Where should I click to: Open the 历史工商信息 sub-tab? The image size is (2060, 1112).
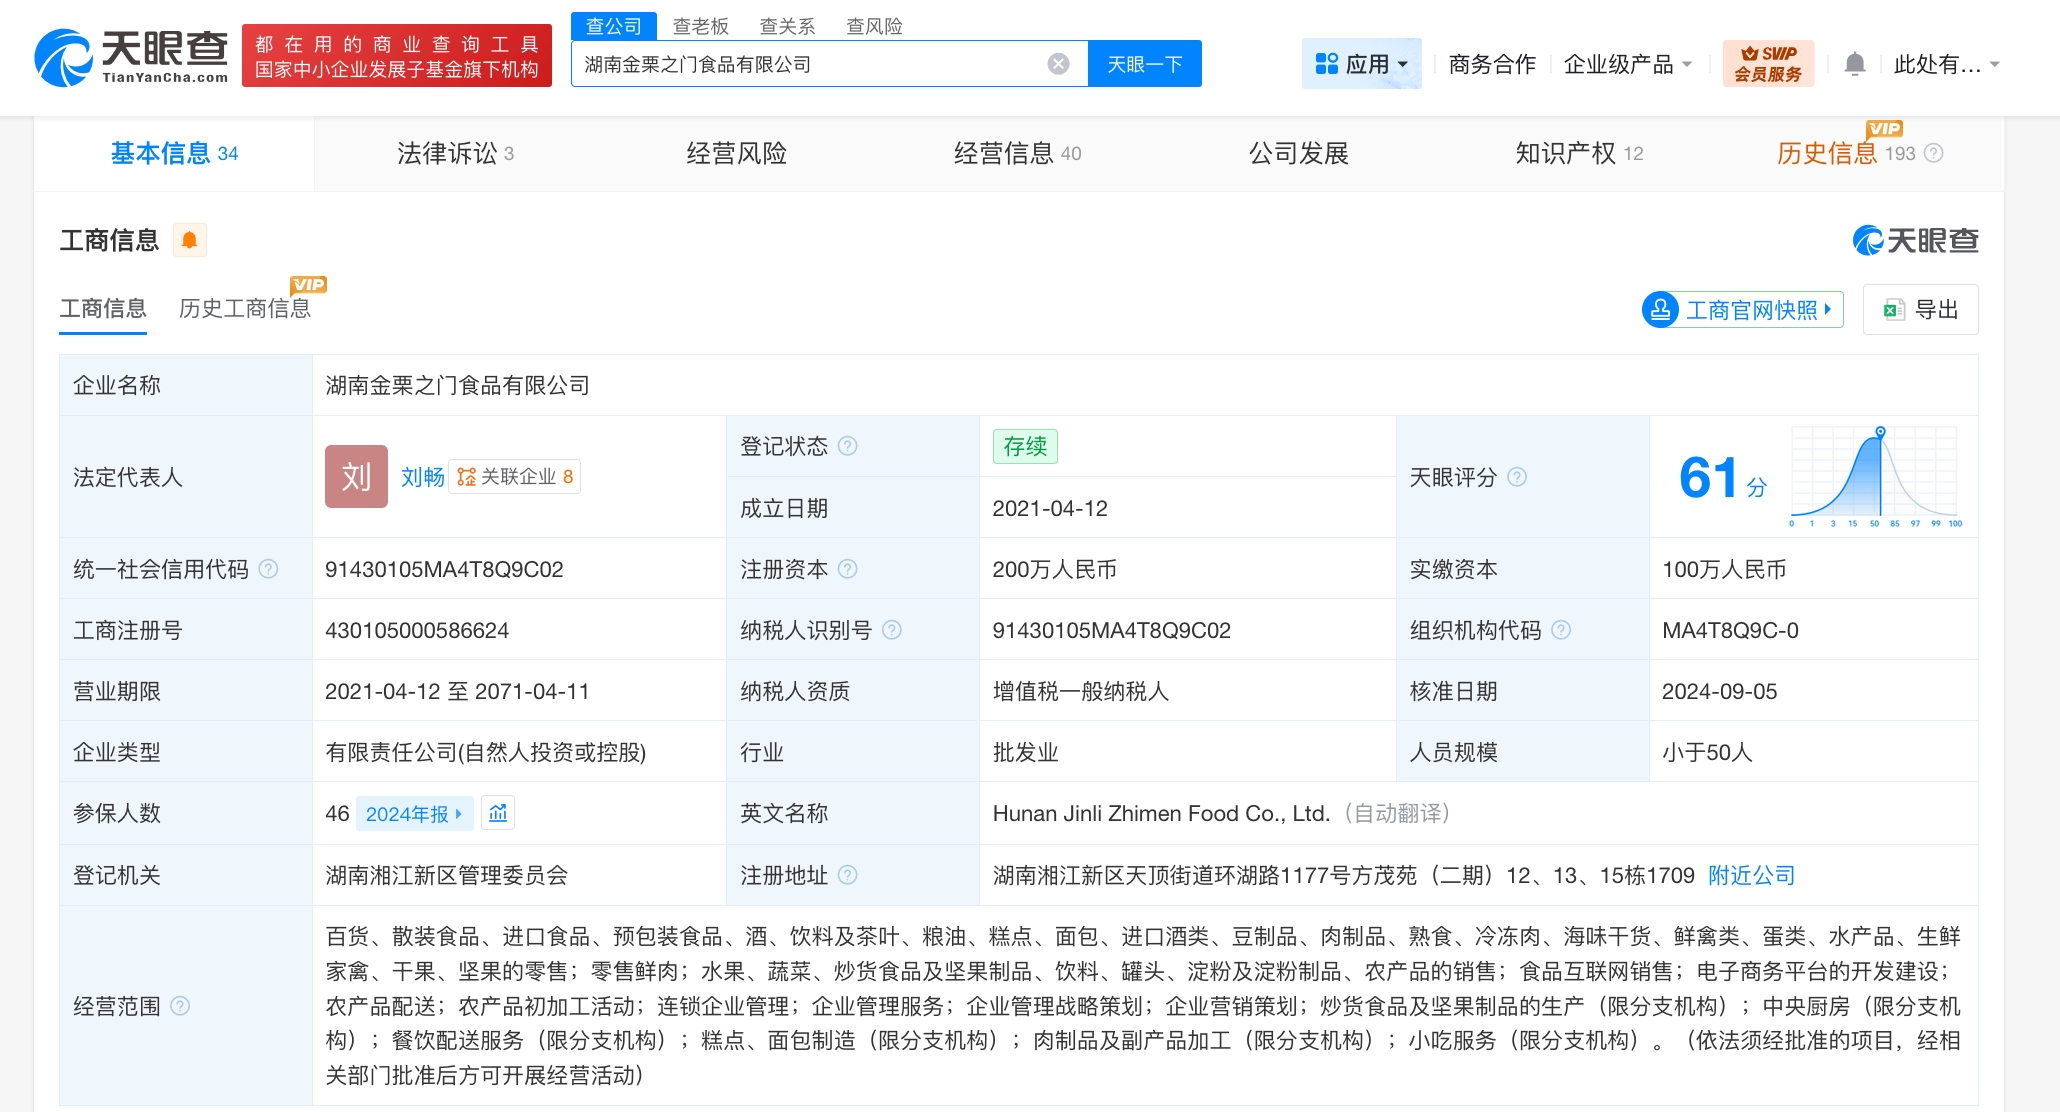coord(245,308)
